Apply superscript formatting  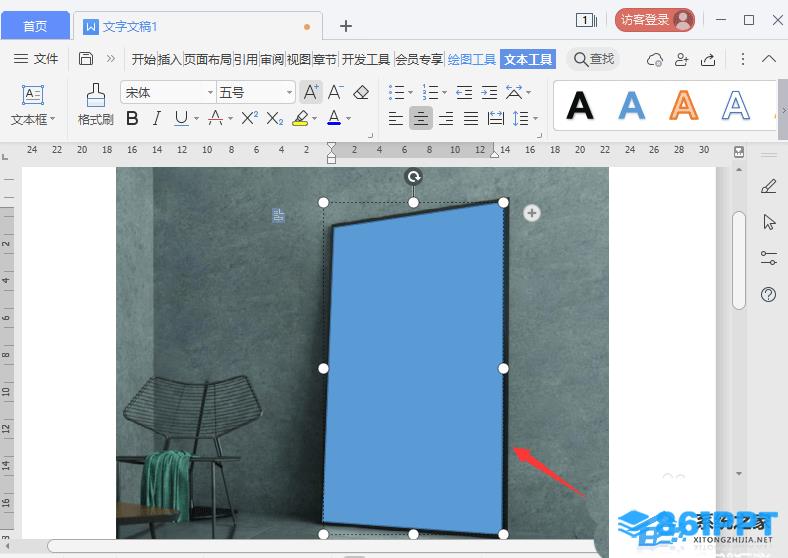249,119
